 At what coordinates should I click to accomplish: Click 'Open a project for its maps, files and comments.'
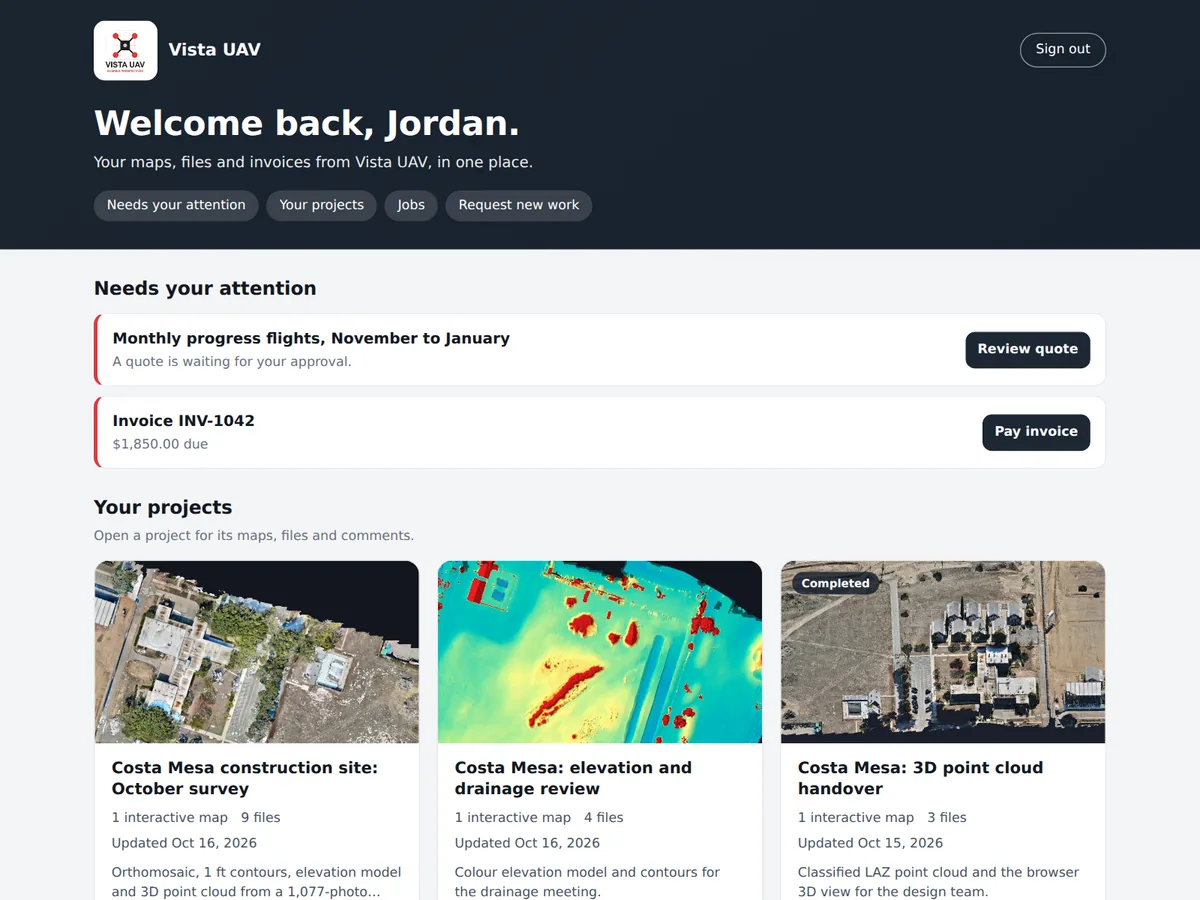[254, 536]
